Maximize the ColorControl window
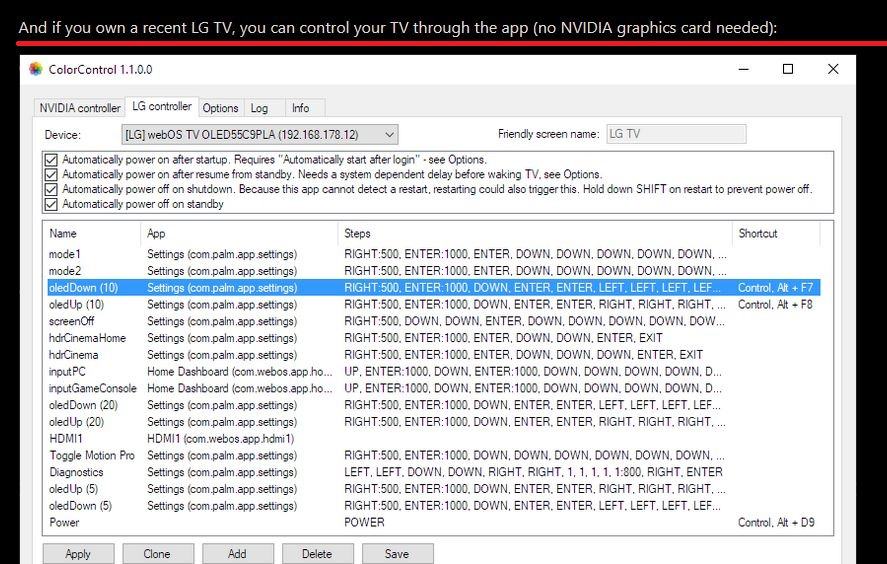887x564 pixels. [787, 69]
